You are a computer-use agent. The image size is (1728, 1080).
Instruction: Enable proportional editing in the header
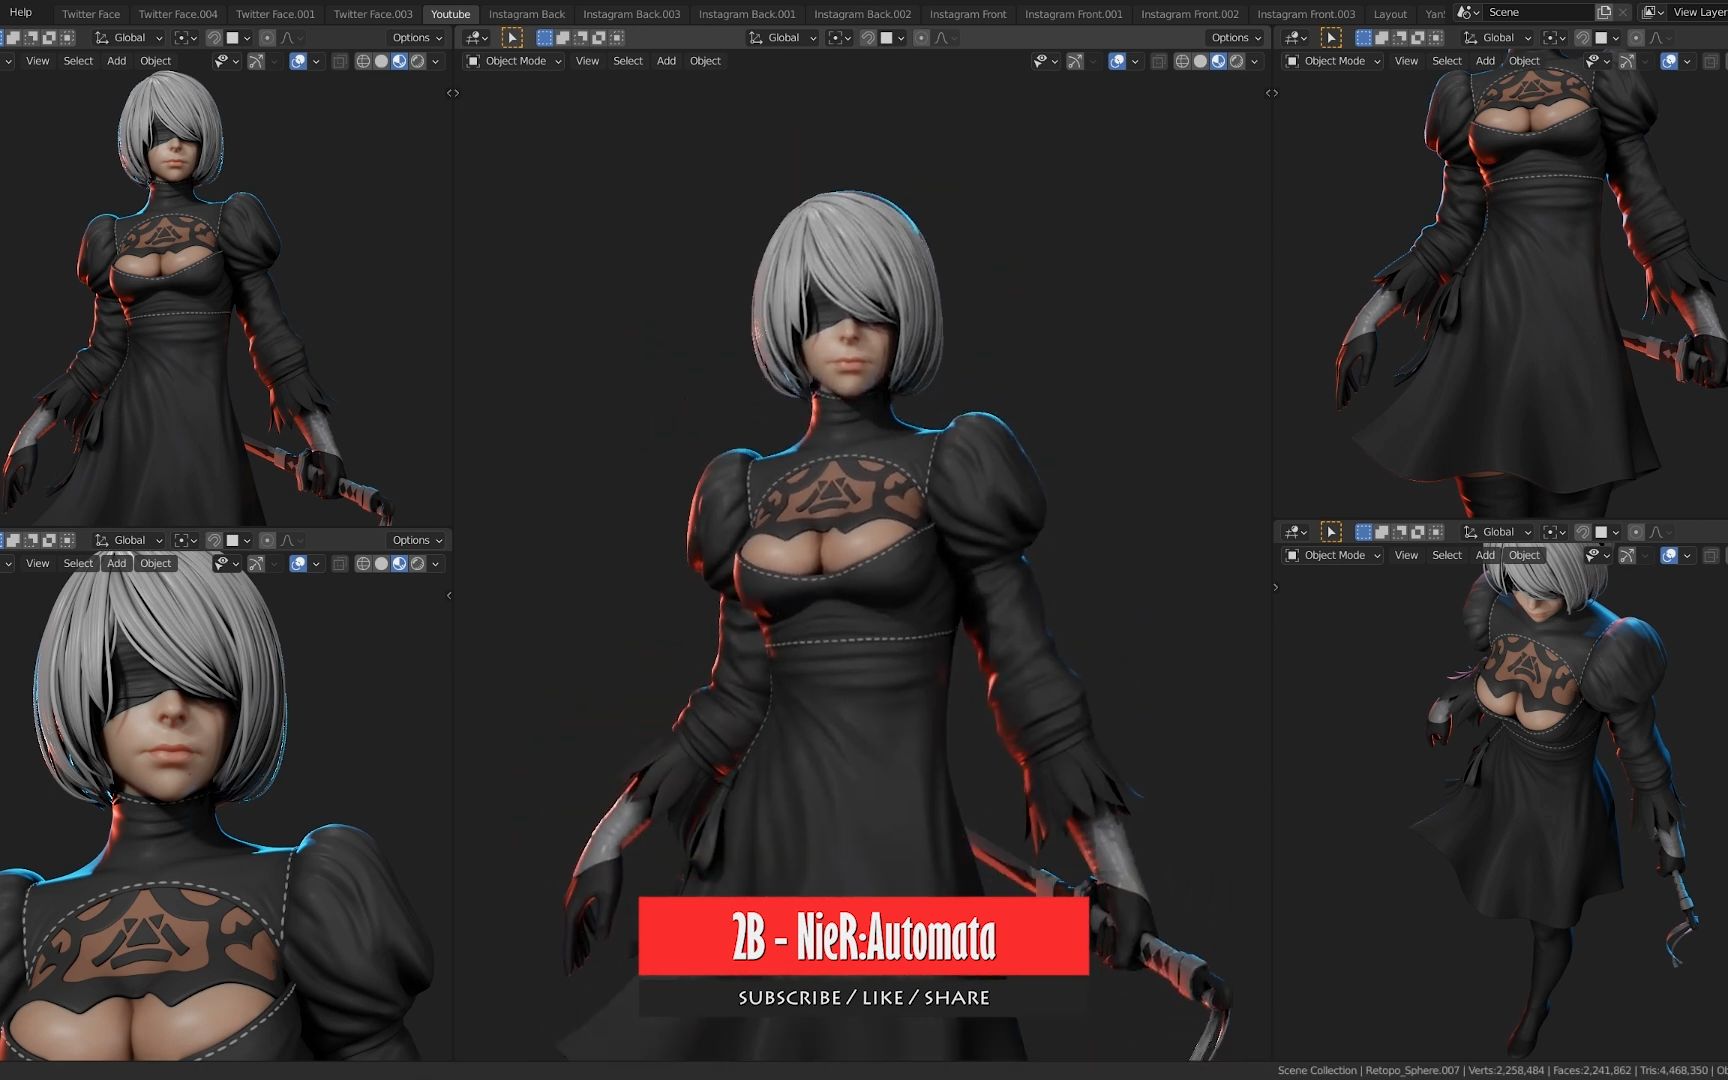922,37
